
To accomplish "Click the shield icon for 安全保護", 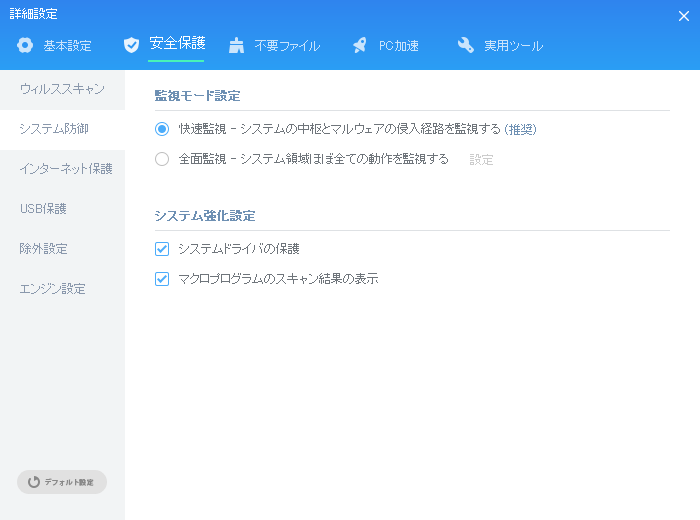I will click(x=131, y=45).
